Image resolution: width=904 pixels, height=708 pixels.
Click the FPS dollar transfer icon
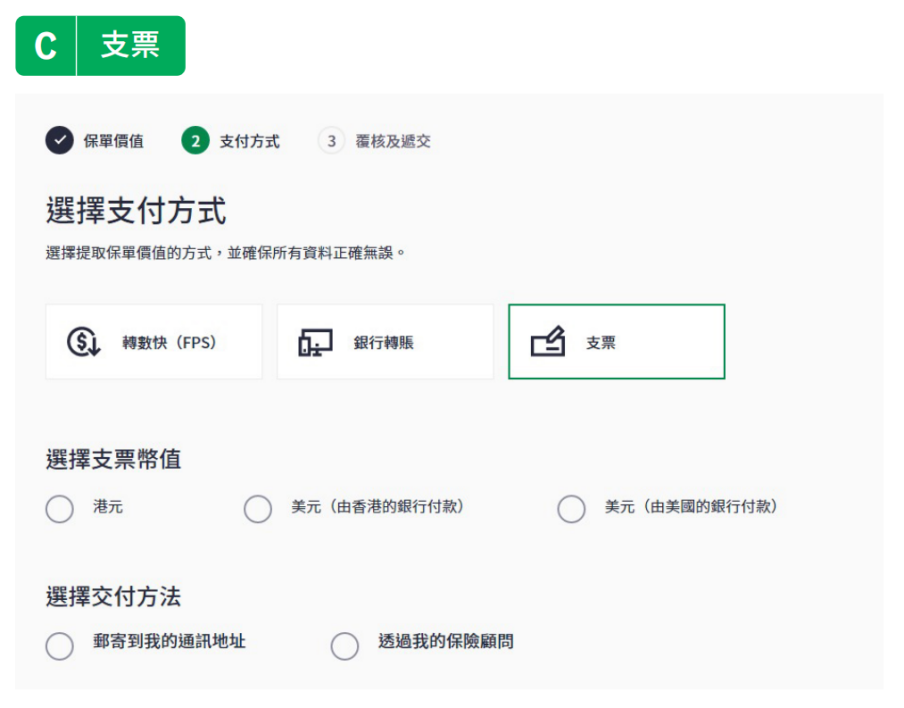click(x=83, y=342)
